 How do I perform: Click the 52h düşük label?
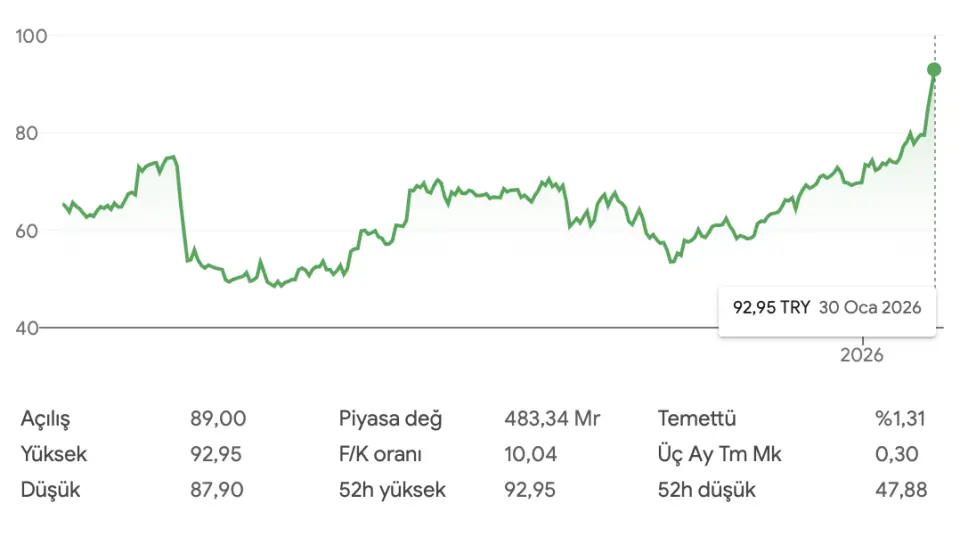(707, 490)
